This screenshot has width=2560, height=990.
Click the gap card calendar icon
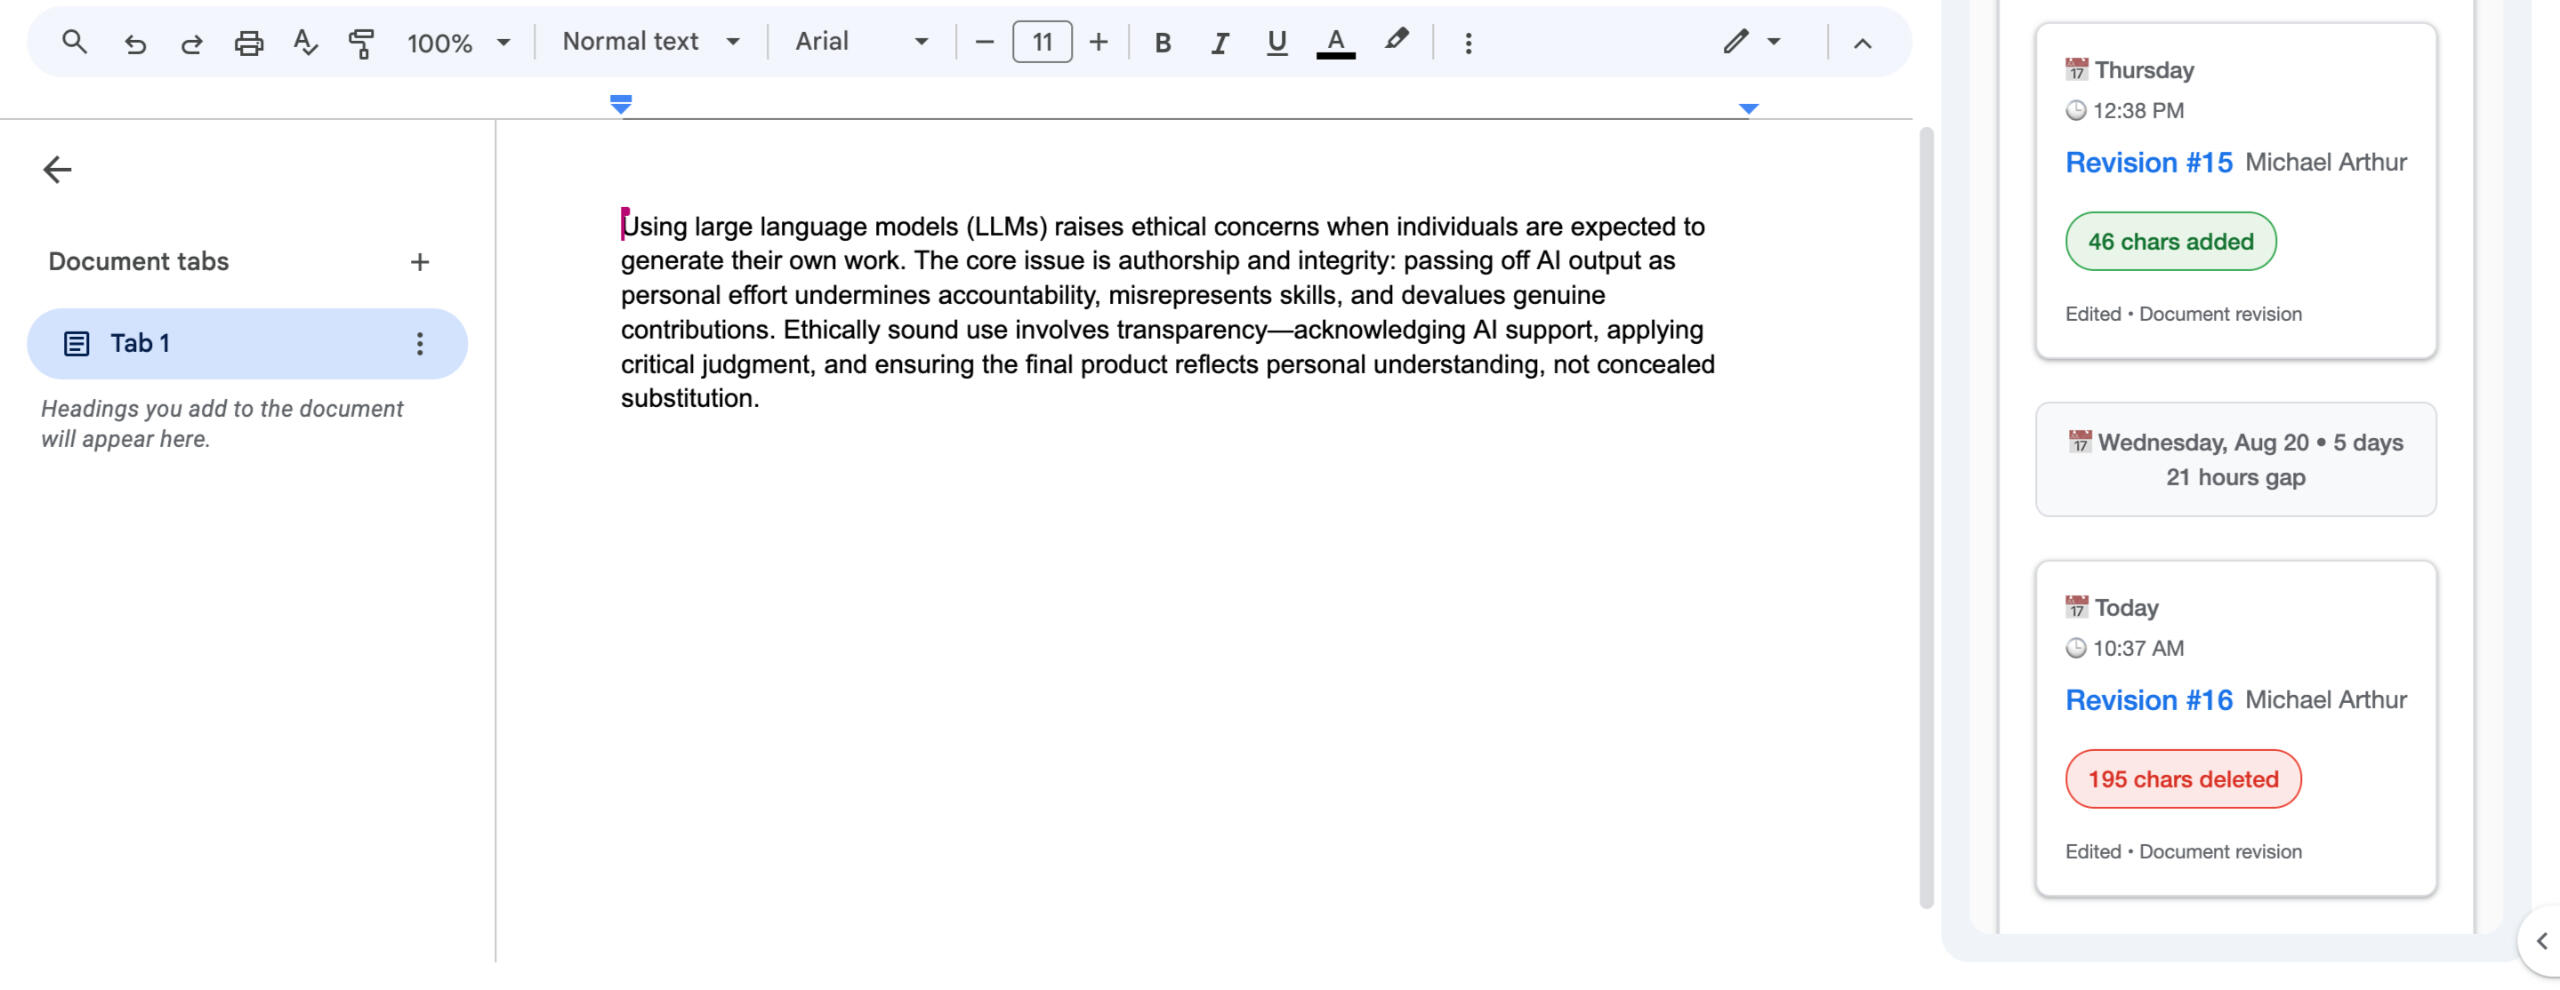(x=2080, y=442)
